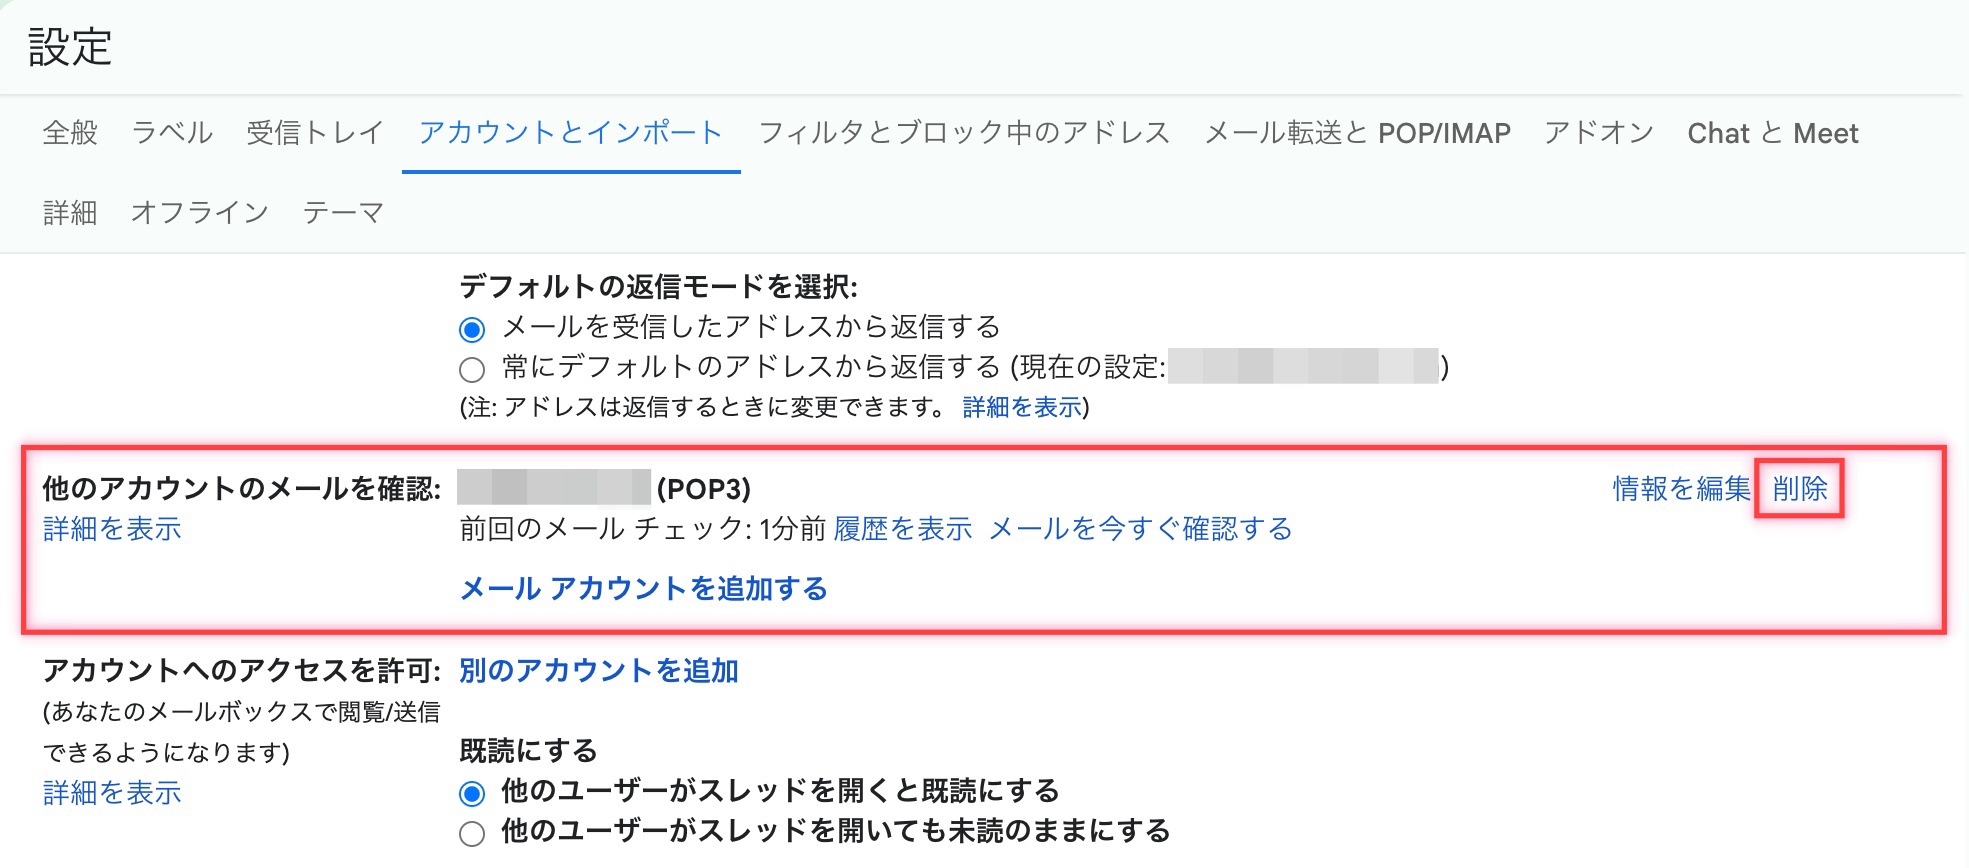Click メールを今すぐ確認する link
Screen dimensions: 1969x868
(x=1140, y=529)
